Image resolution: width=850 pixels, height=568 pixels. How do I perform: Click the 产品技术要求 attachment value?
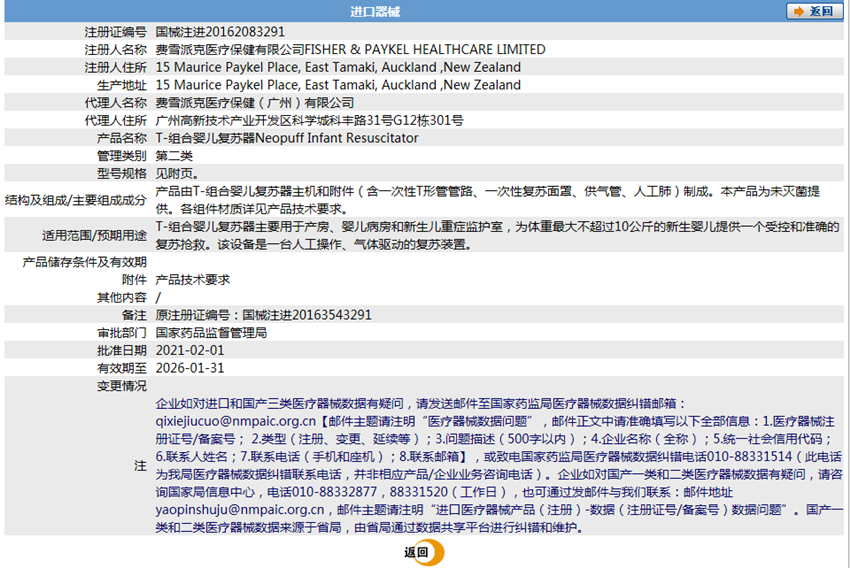192,280
